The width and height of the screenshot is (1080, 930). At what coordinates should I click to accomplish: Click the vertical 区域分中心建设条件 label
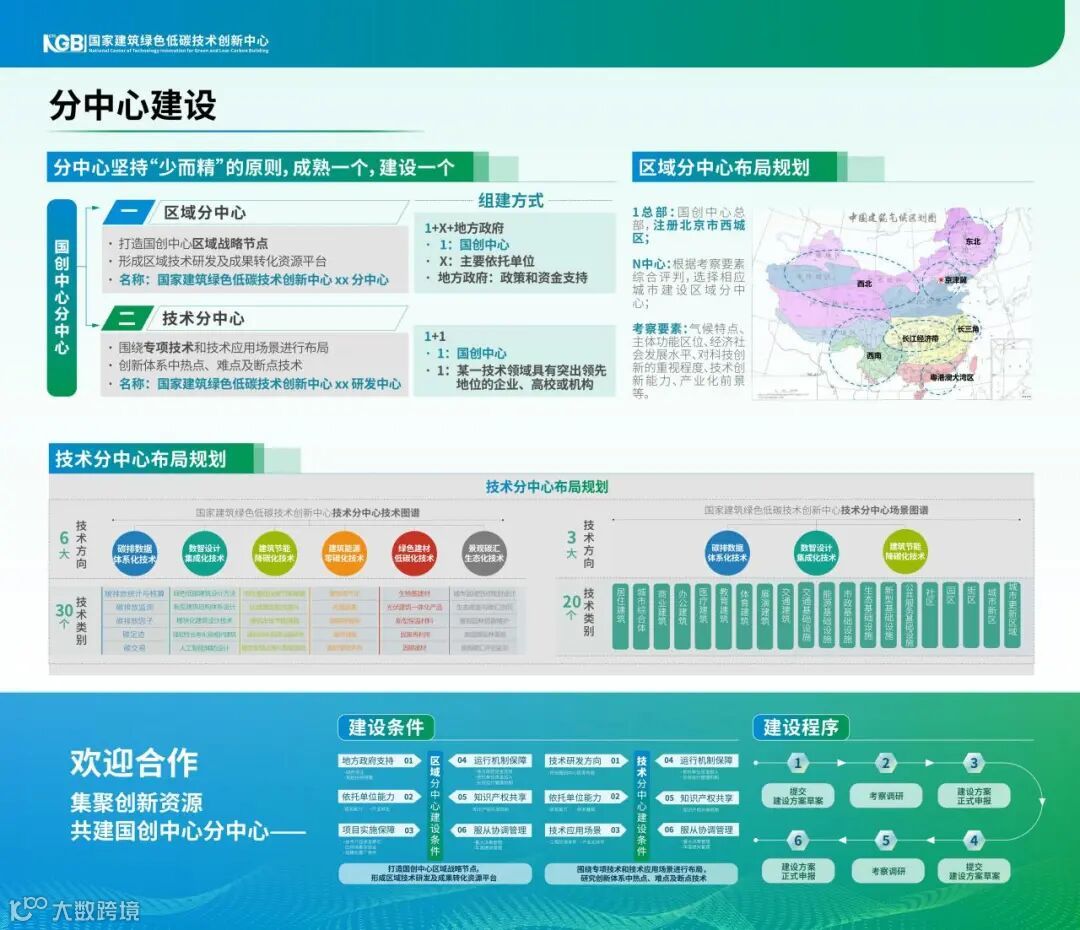point(435,805)
